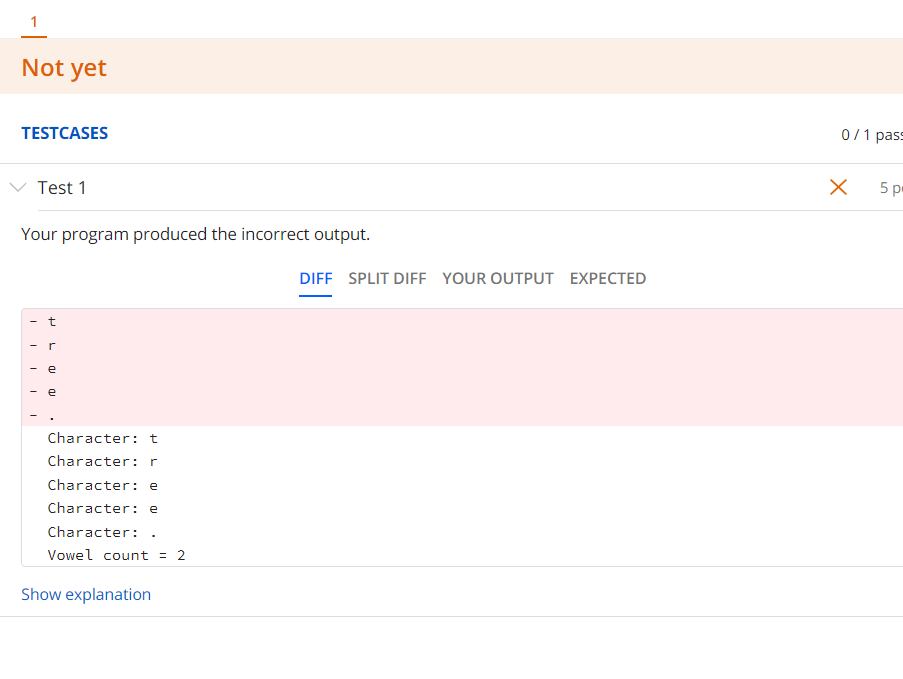The height and width of the screenshot is (679, 903).
Task: Select the DIFF tab
Action: point(315,278)
